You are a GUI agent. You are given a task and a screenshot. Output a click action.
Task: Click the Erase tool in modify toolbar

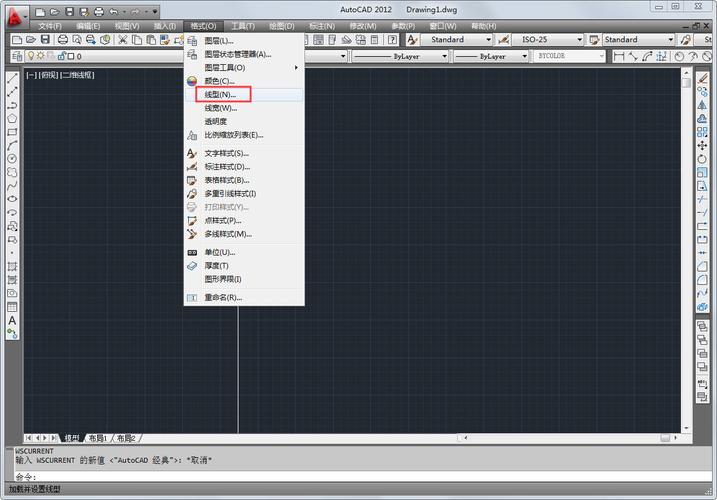pos(702,78)
